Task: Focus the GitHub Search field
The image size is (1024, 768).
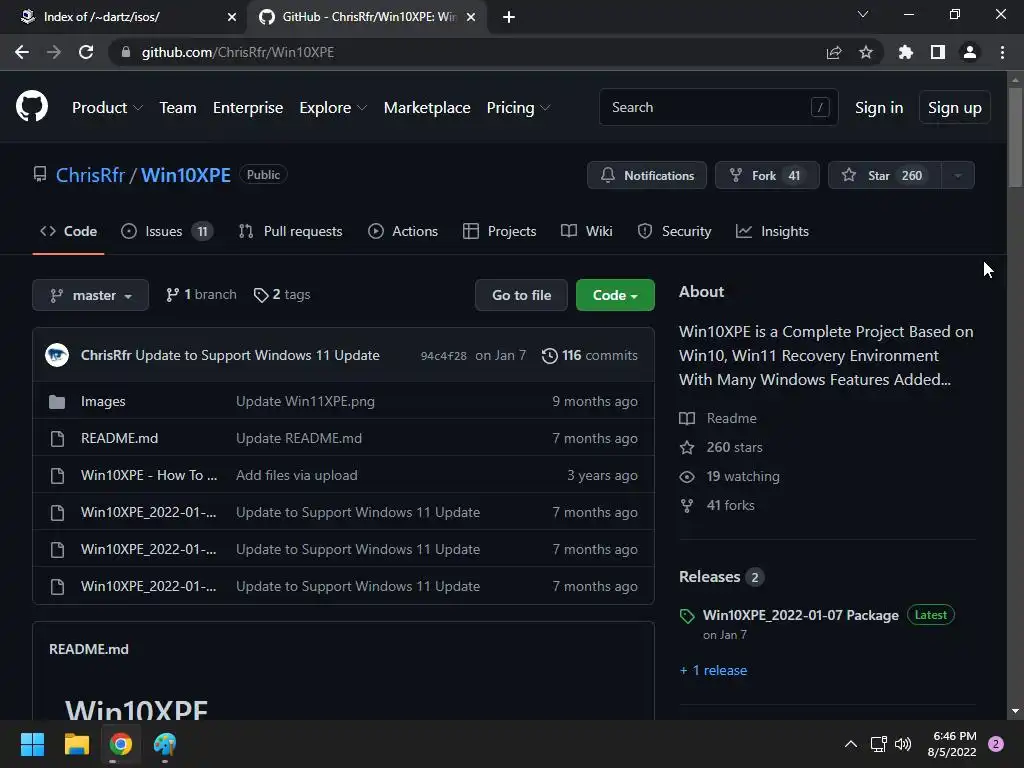Action: coord(718,107)
